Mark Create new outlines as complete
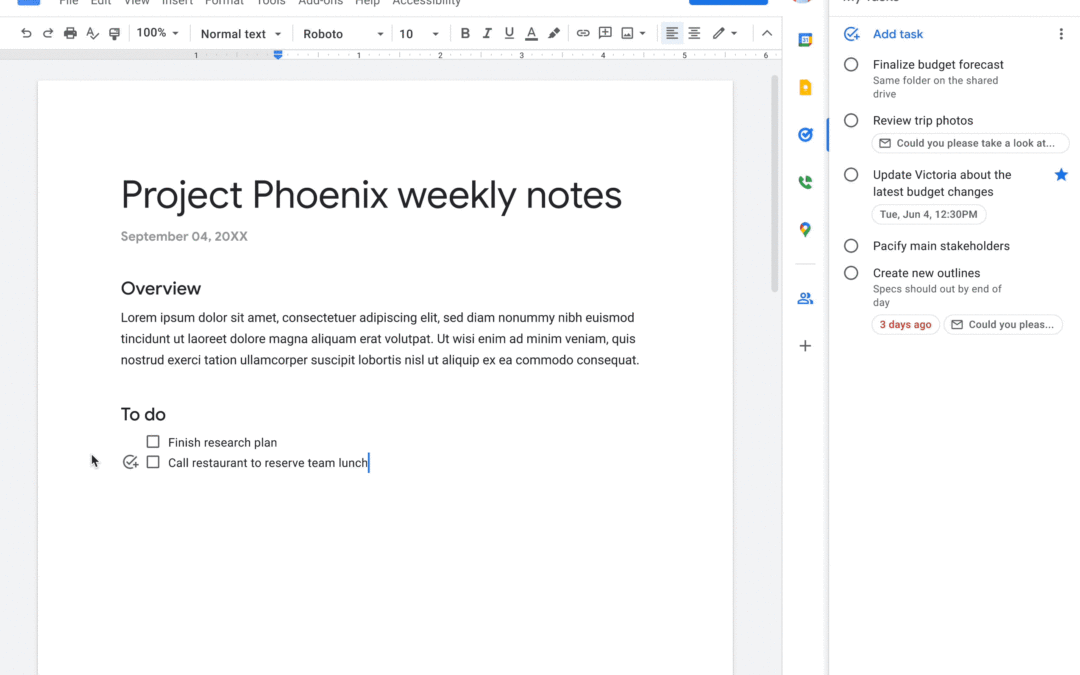The height and width of the screenshot is (675, 1080). pyautogui.click(x=851, y=273)
